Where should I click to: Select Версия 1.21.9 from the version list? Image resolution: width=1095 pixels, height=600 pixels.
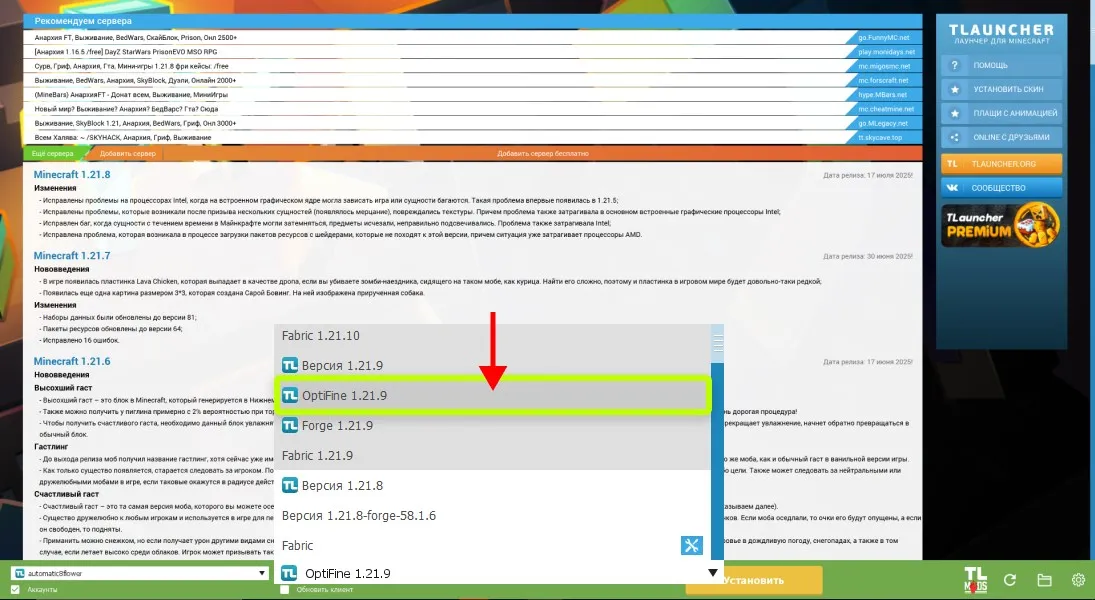492,365
